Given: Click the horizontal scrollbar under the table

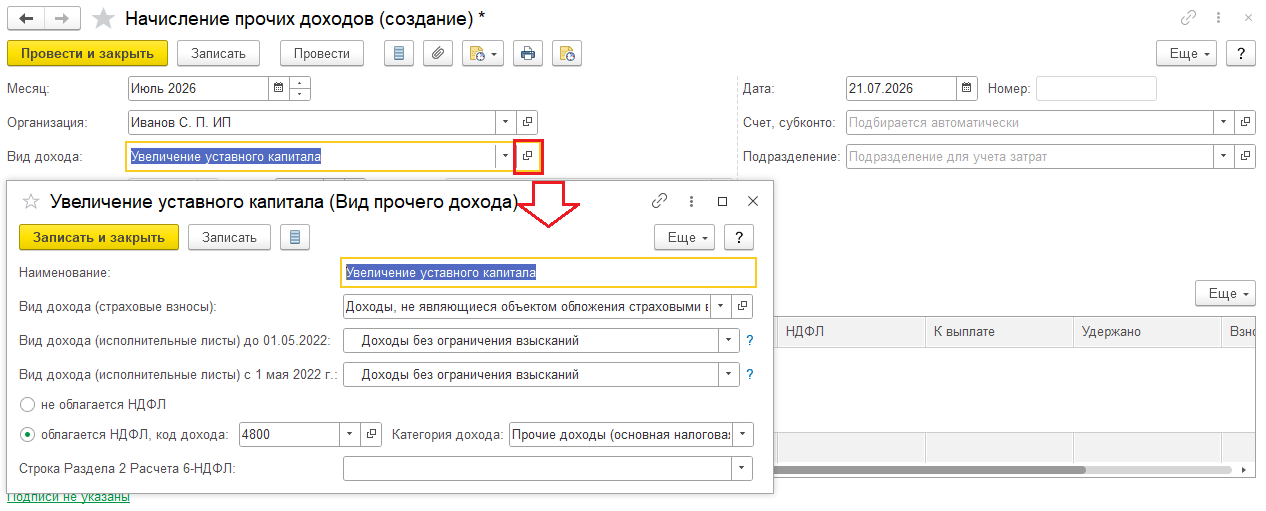Looking at the screenshot, I should tap(1015, 470).
